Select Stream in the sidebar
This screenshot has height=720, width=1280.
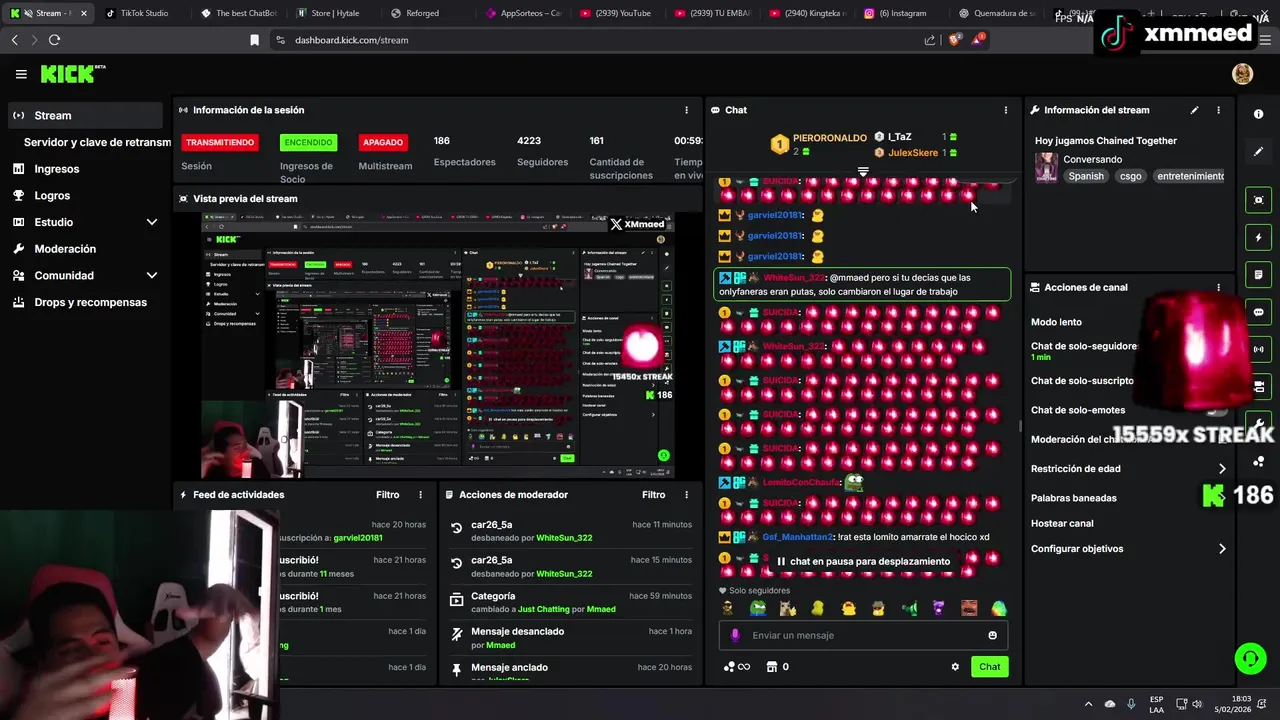click(x=84, y=115)
